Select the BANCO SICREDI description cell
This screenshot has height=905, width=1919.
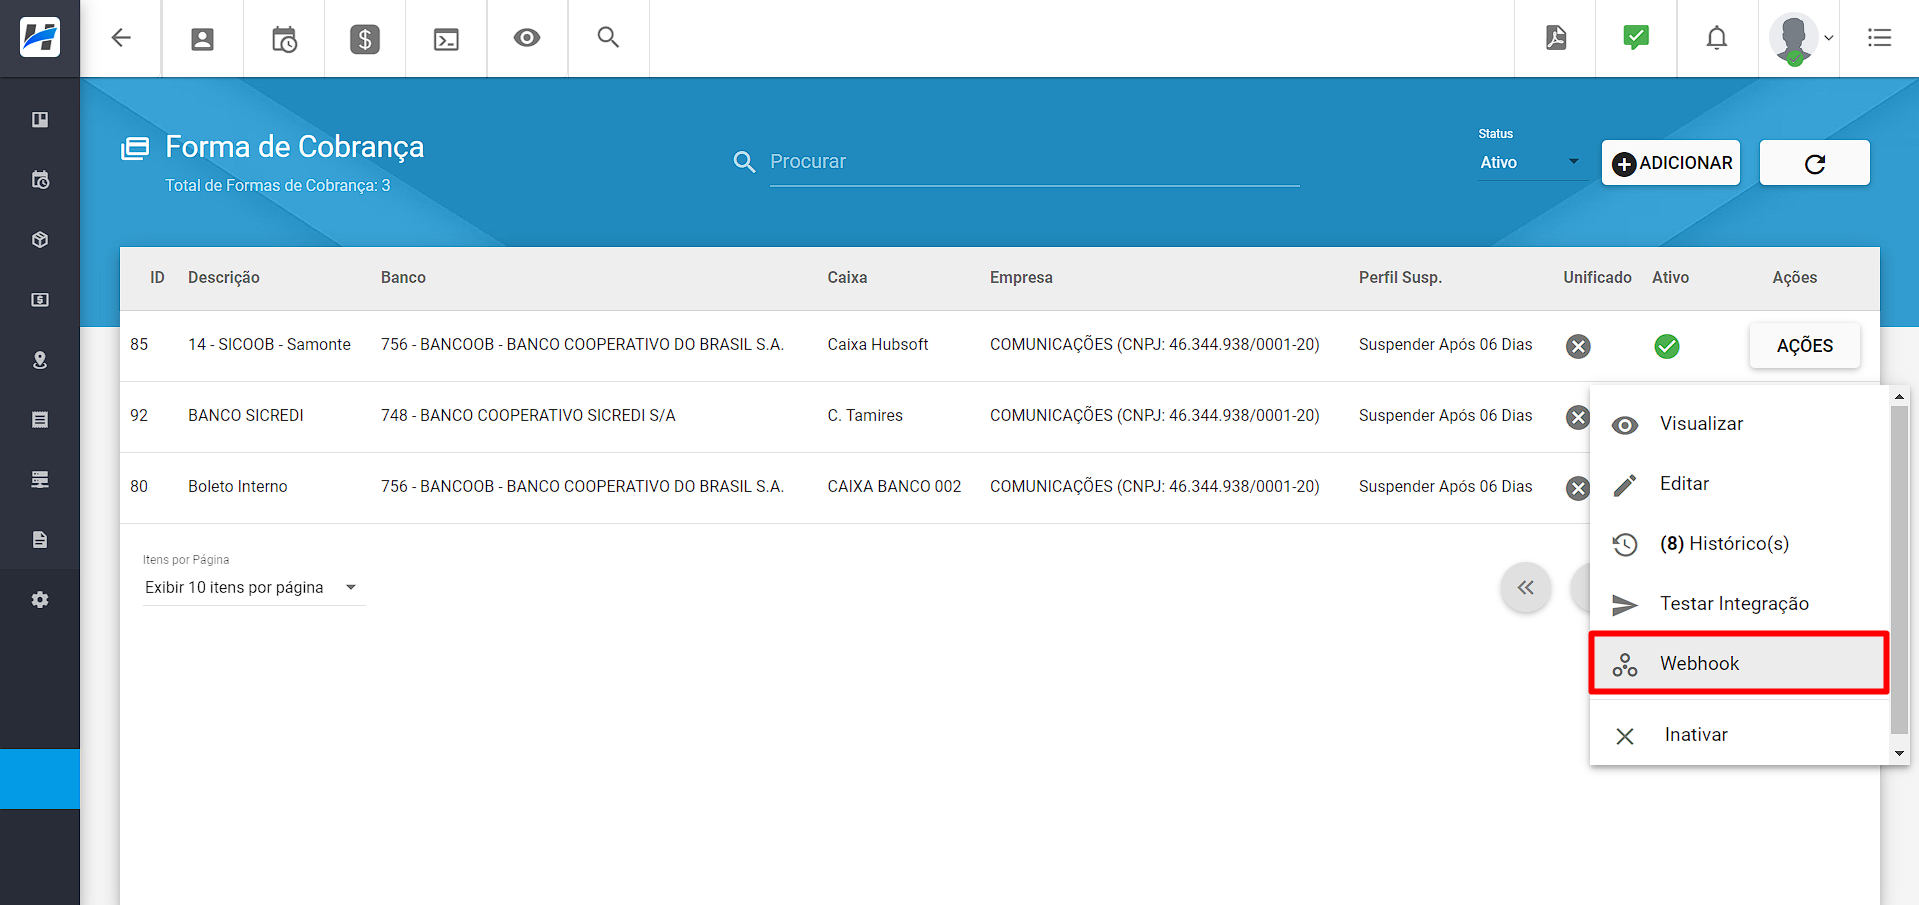[x=246, y=416]
